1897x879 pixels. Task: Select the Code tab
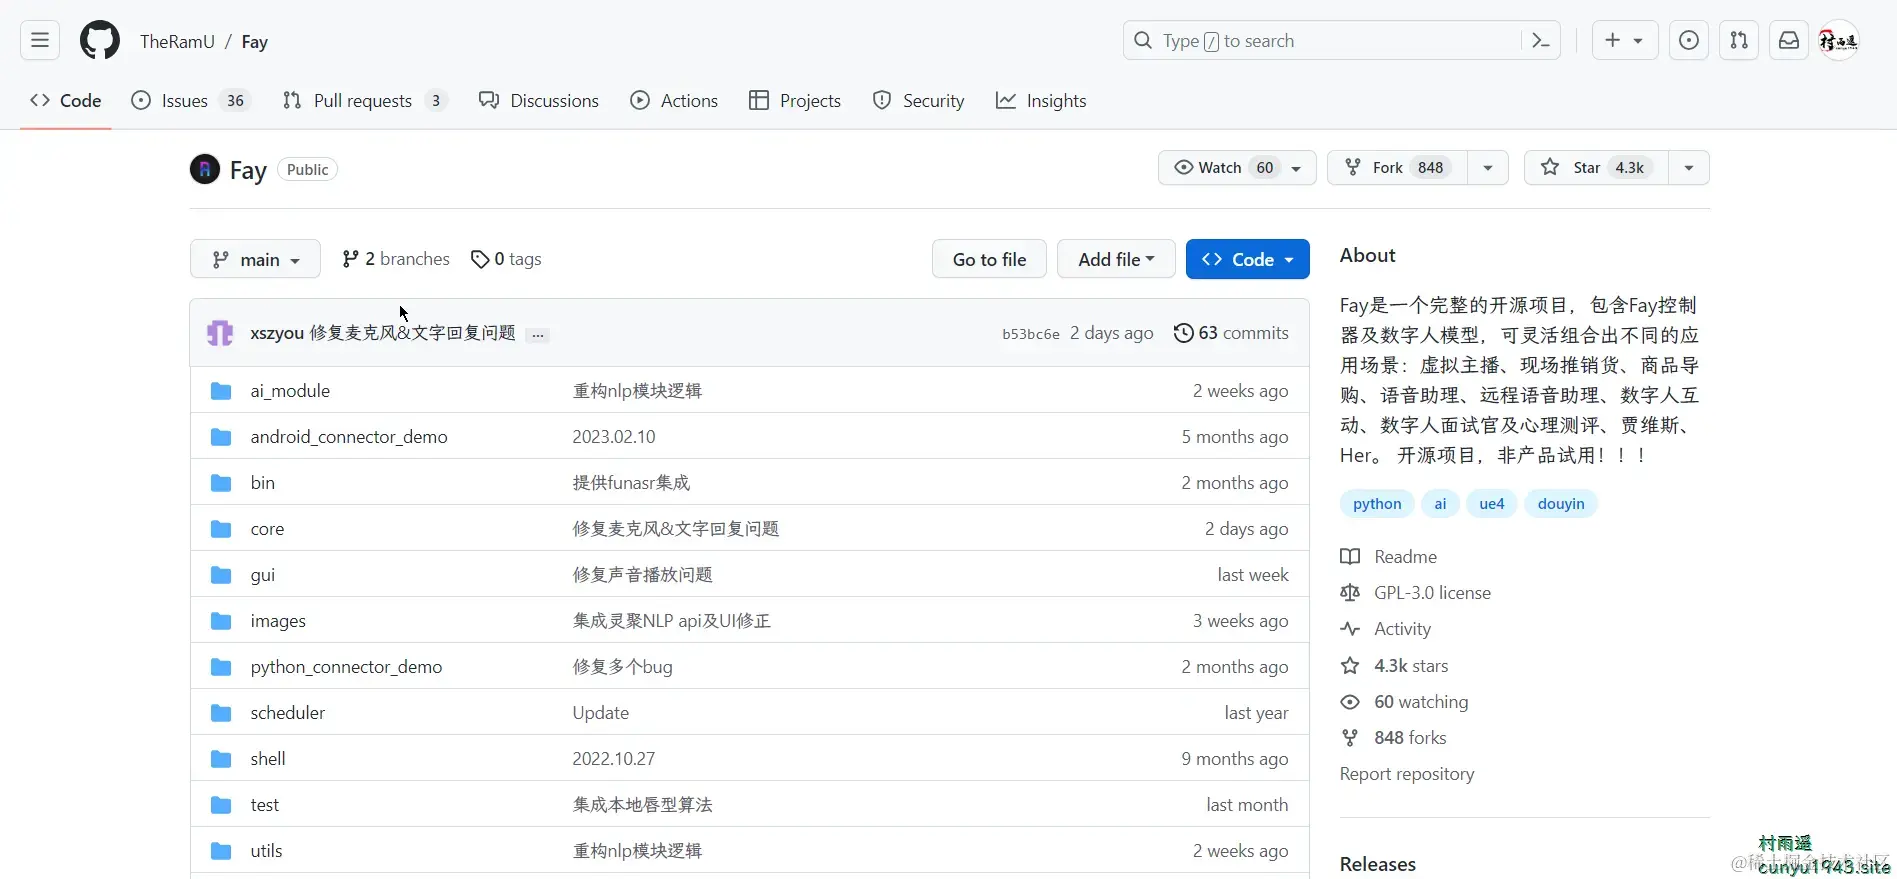coord(66,100)
